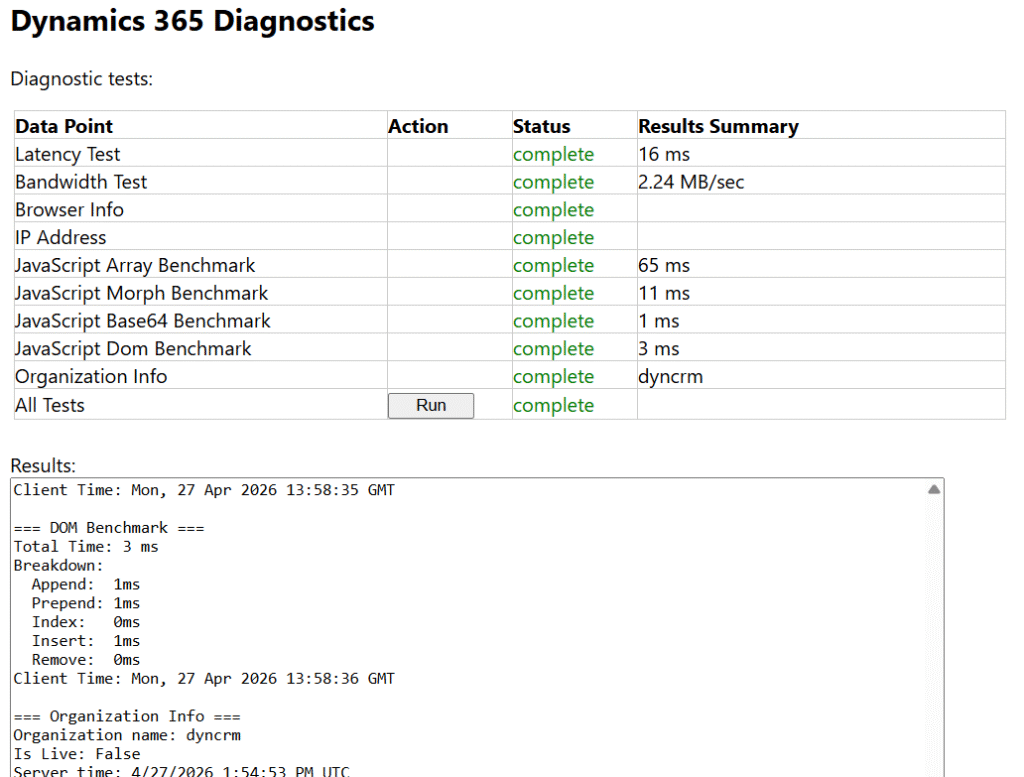Click the 'dyncrm' organization result
This screenshot has height=777, width=1024.
click(x=671, y=377)
